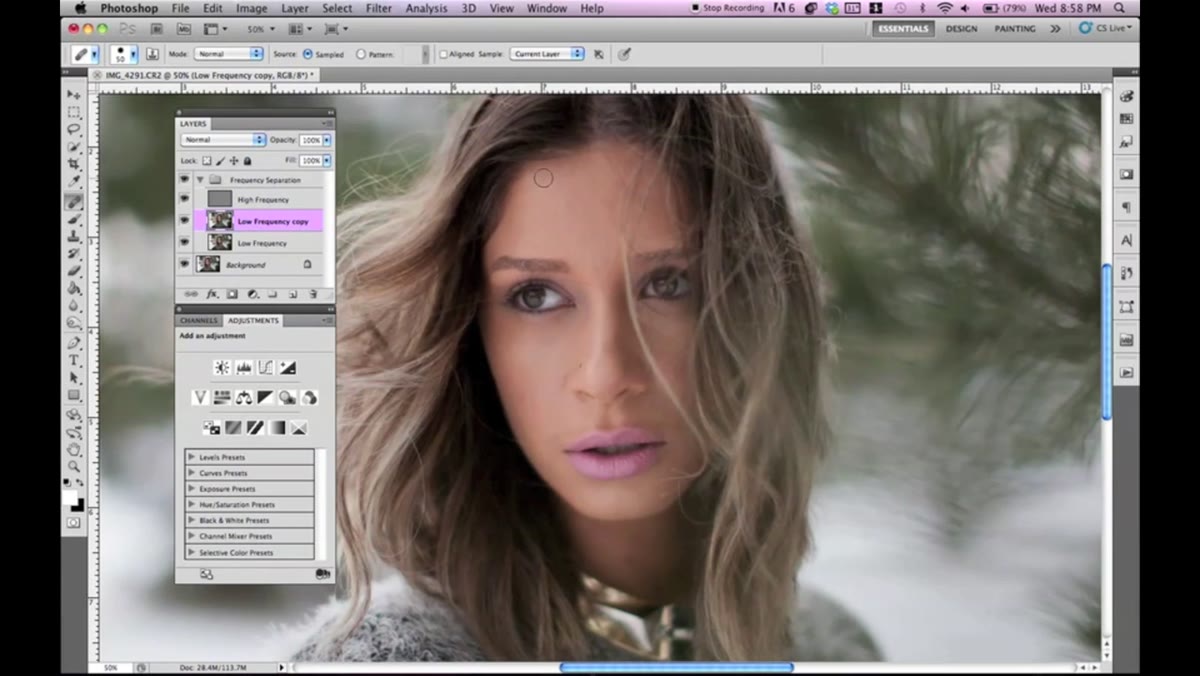Image resolution: width=1200 pixels, height=676 pixels.
Task: Select the Adjustments tab
Action: pyautogui.click(x=253, y=320)
